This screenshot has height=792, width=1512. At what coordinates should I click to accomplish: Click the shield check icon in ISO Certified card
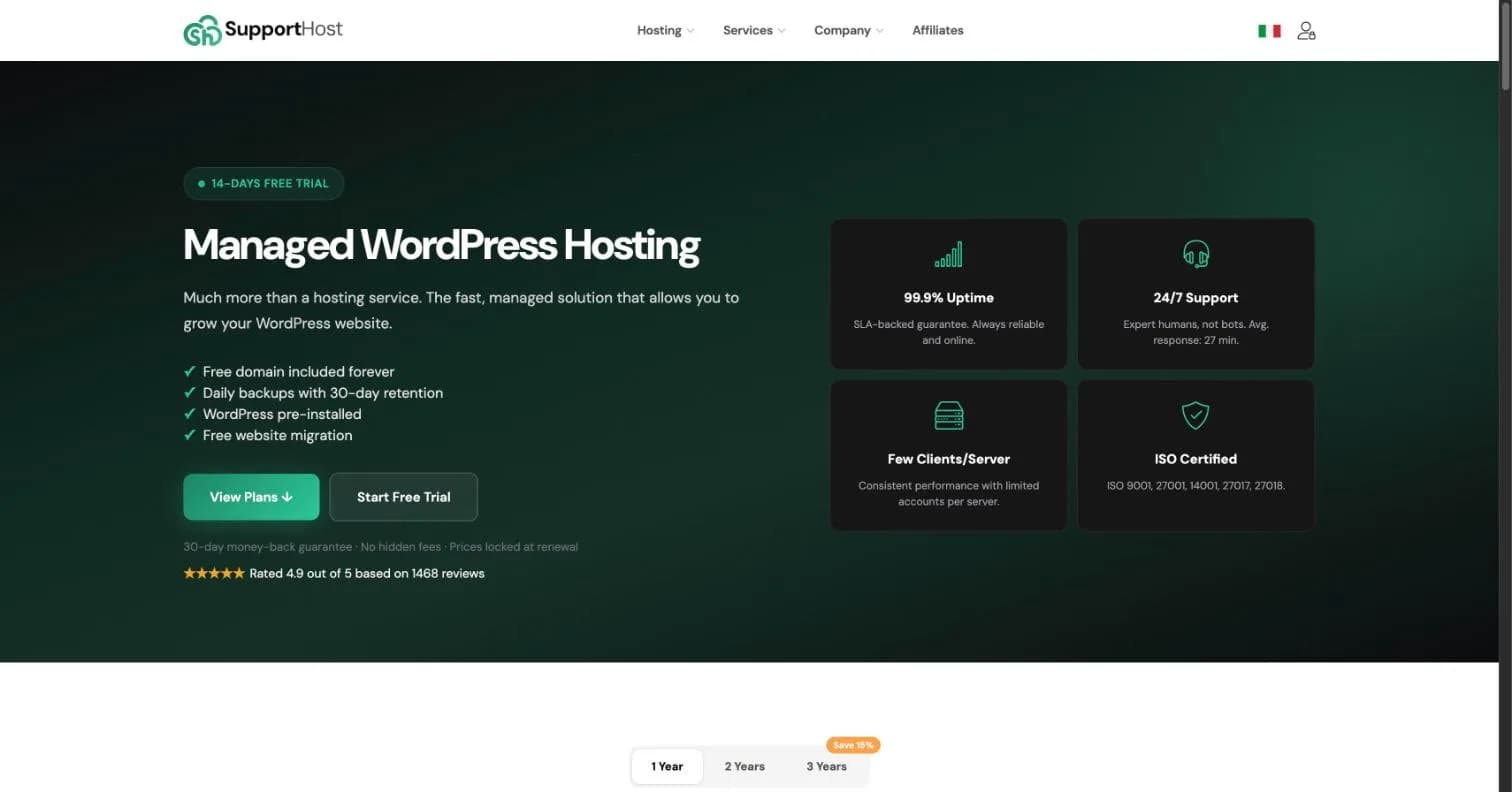1196,415
